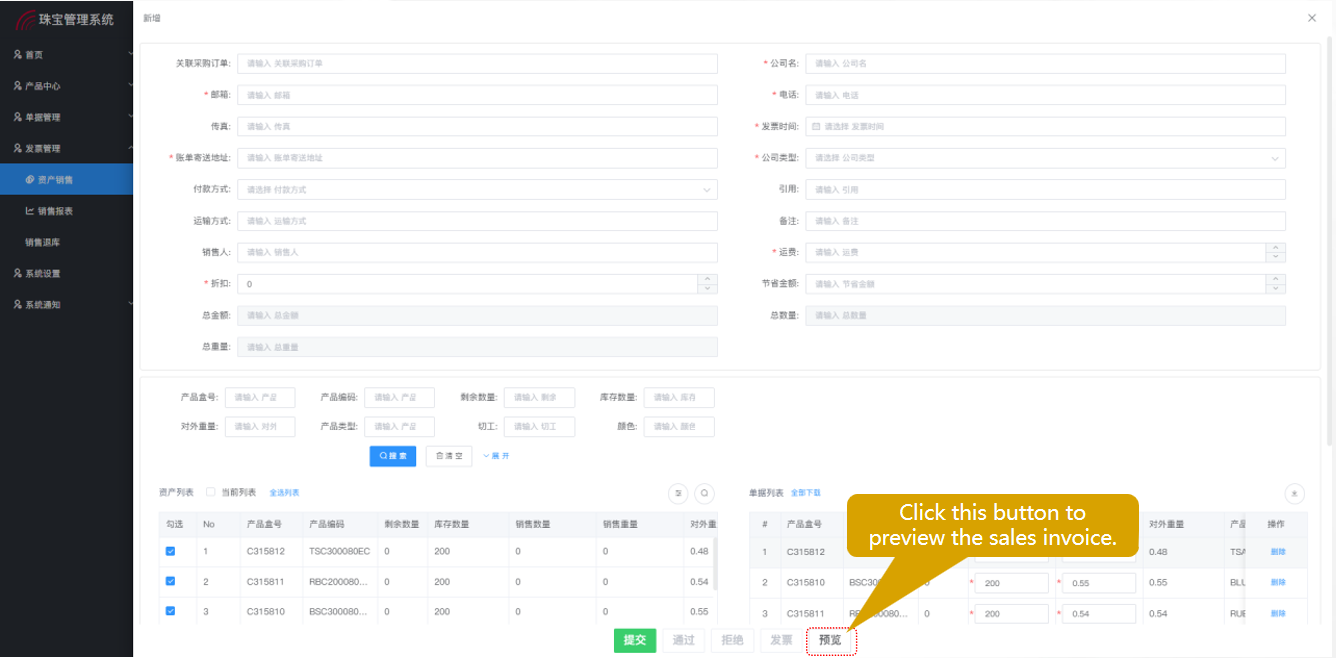This screenshot has height=658, width=1336.
Task: Expand more filters with 展开
Action: 496,456
